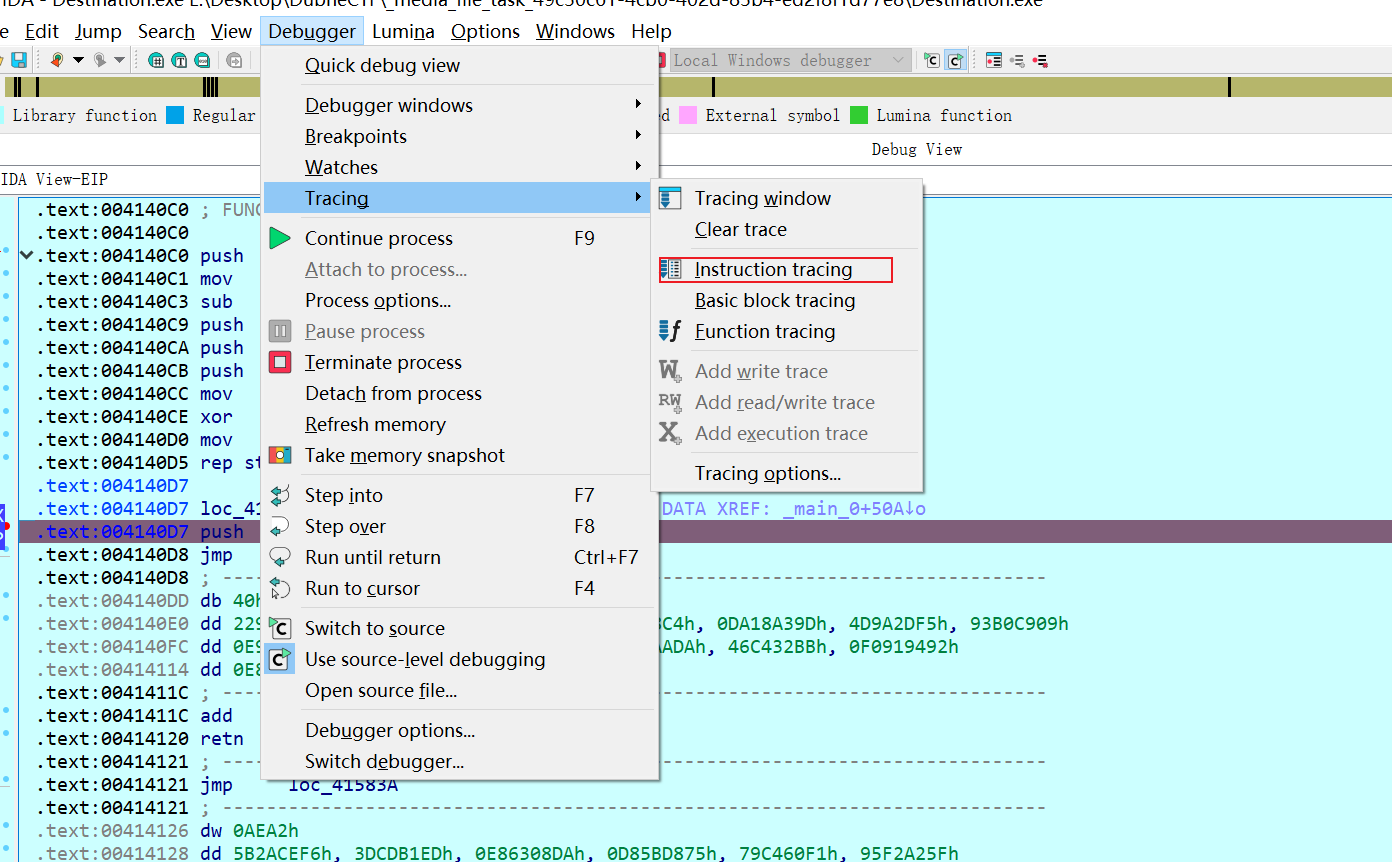
Task: Click the green Lumina function color swatch
Action: [x=859, y=116]
